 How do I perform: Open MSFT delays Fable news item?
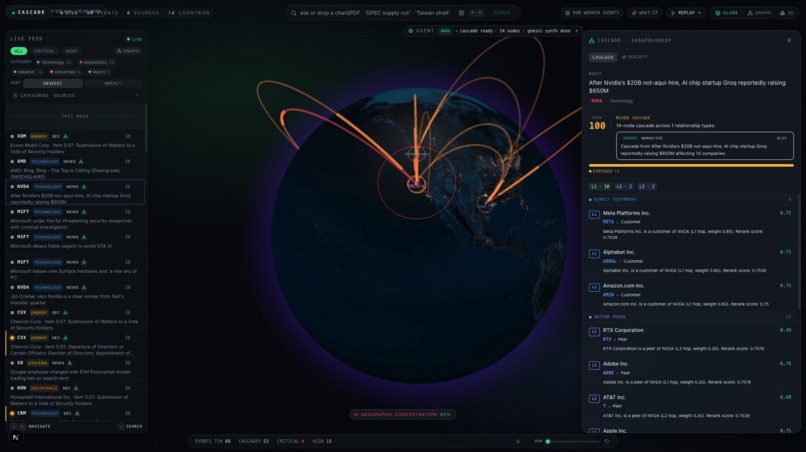click(75, 242)
